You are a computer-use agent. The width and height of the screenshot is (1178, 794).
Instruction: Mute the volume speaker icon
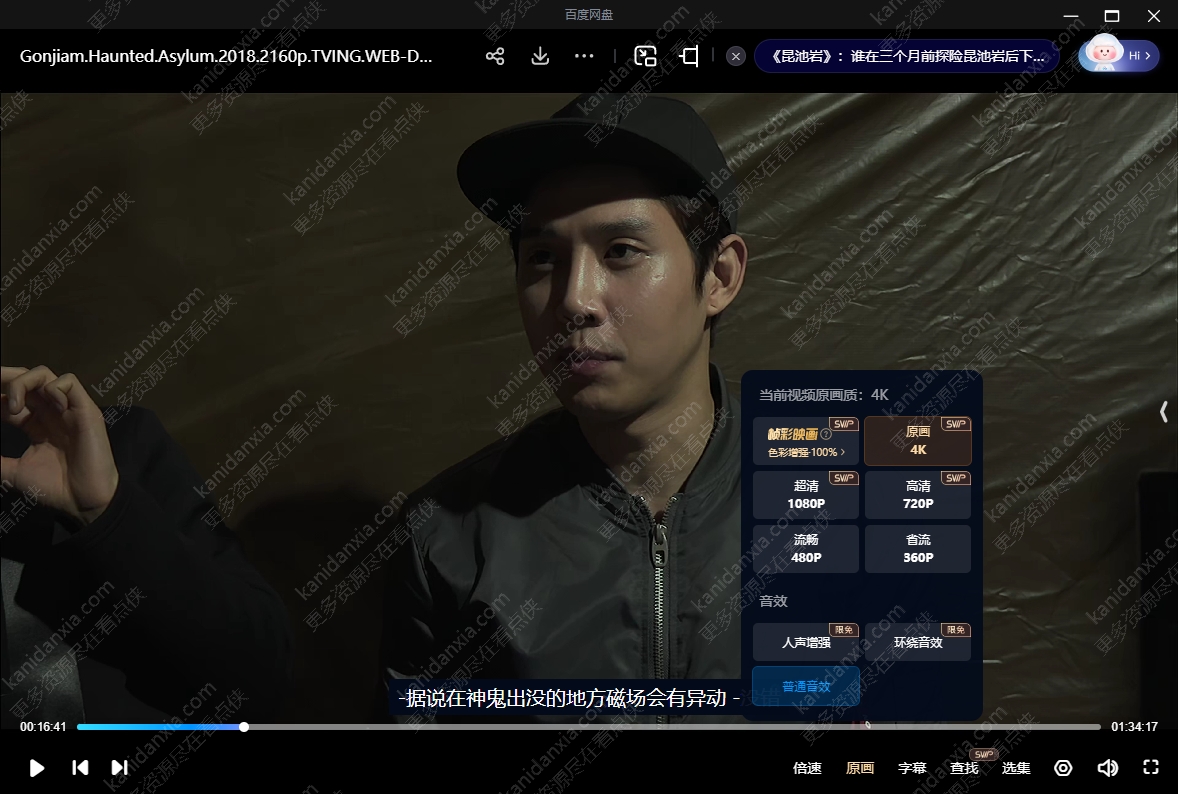1107,768
